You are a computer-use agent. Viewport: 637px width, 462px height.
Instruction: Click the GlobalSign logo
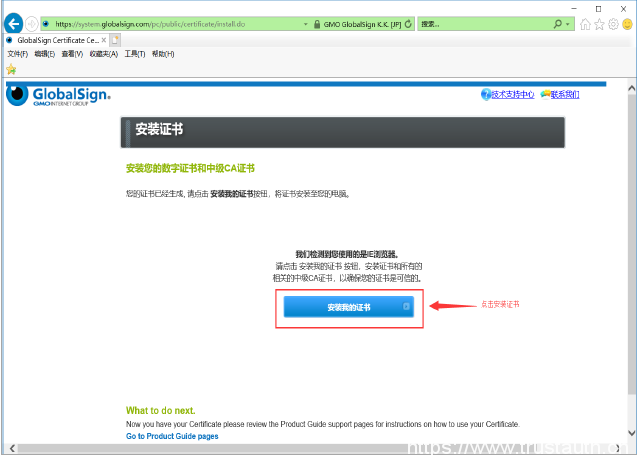pos(58,96)
